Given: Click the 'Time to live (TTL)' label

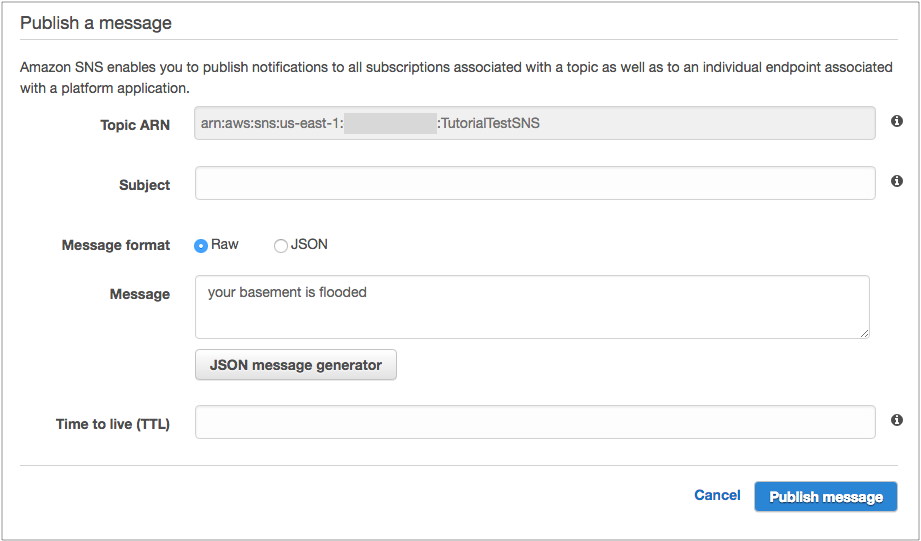Looking at the screenshot, I should coord(113,424).
